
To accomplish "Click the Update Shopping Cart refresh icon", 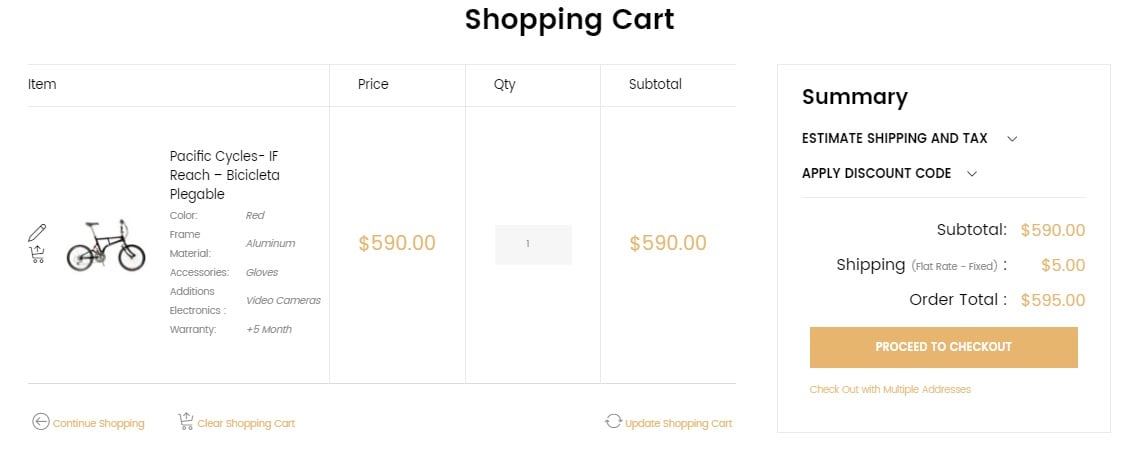I will click(613, 421).
